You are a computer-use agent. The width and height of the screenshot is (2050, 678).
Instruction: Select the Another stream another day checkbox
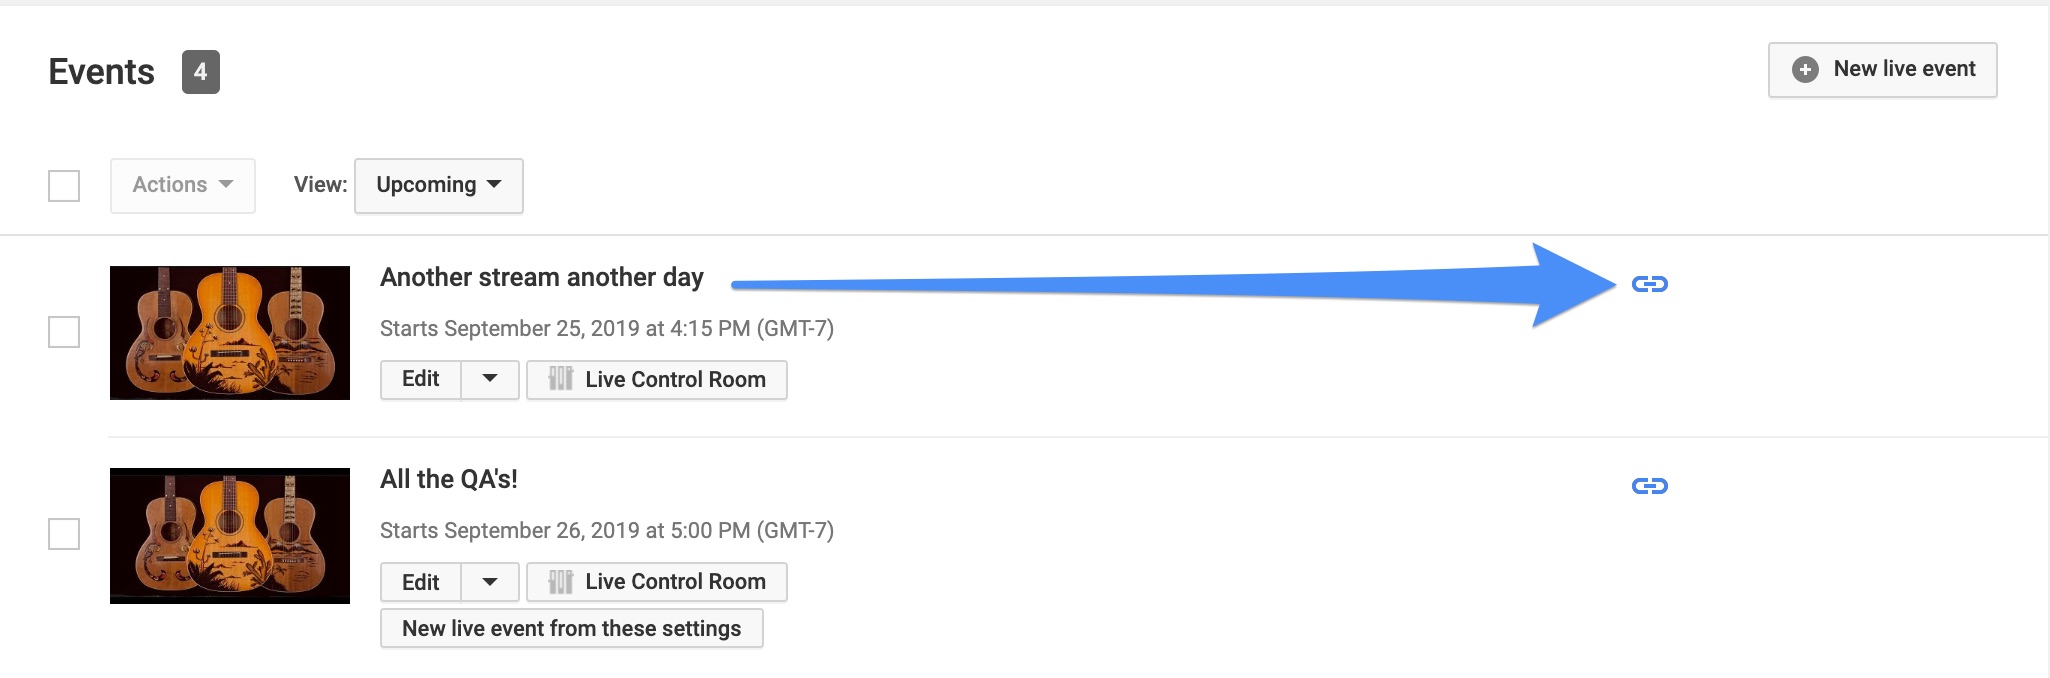(64, 332)
